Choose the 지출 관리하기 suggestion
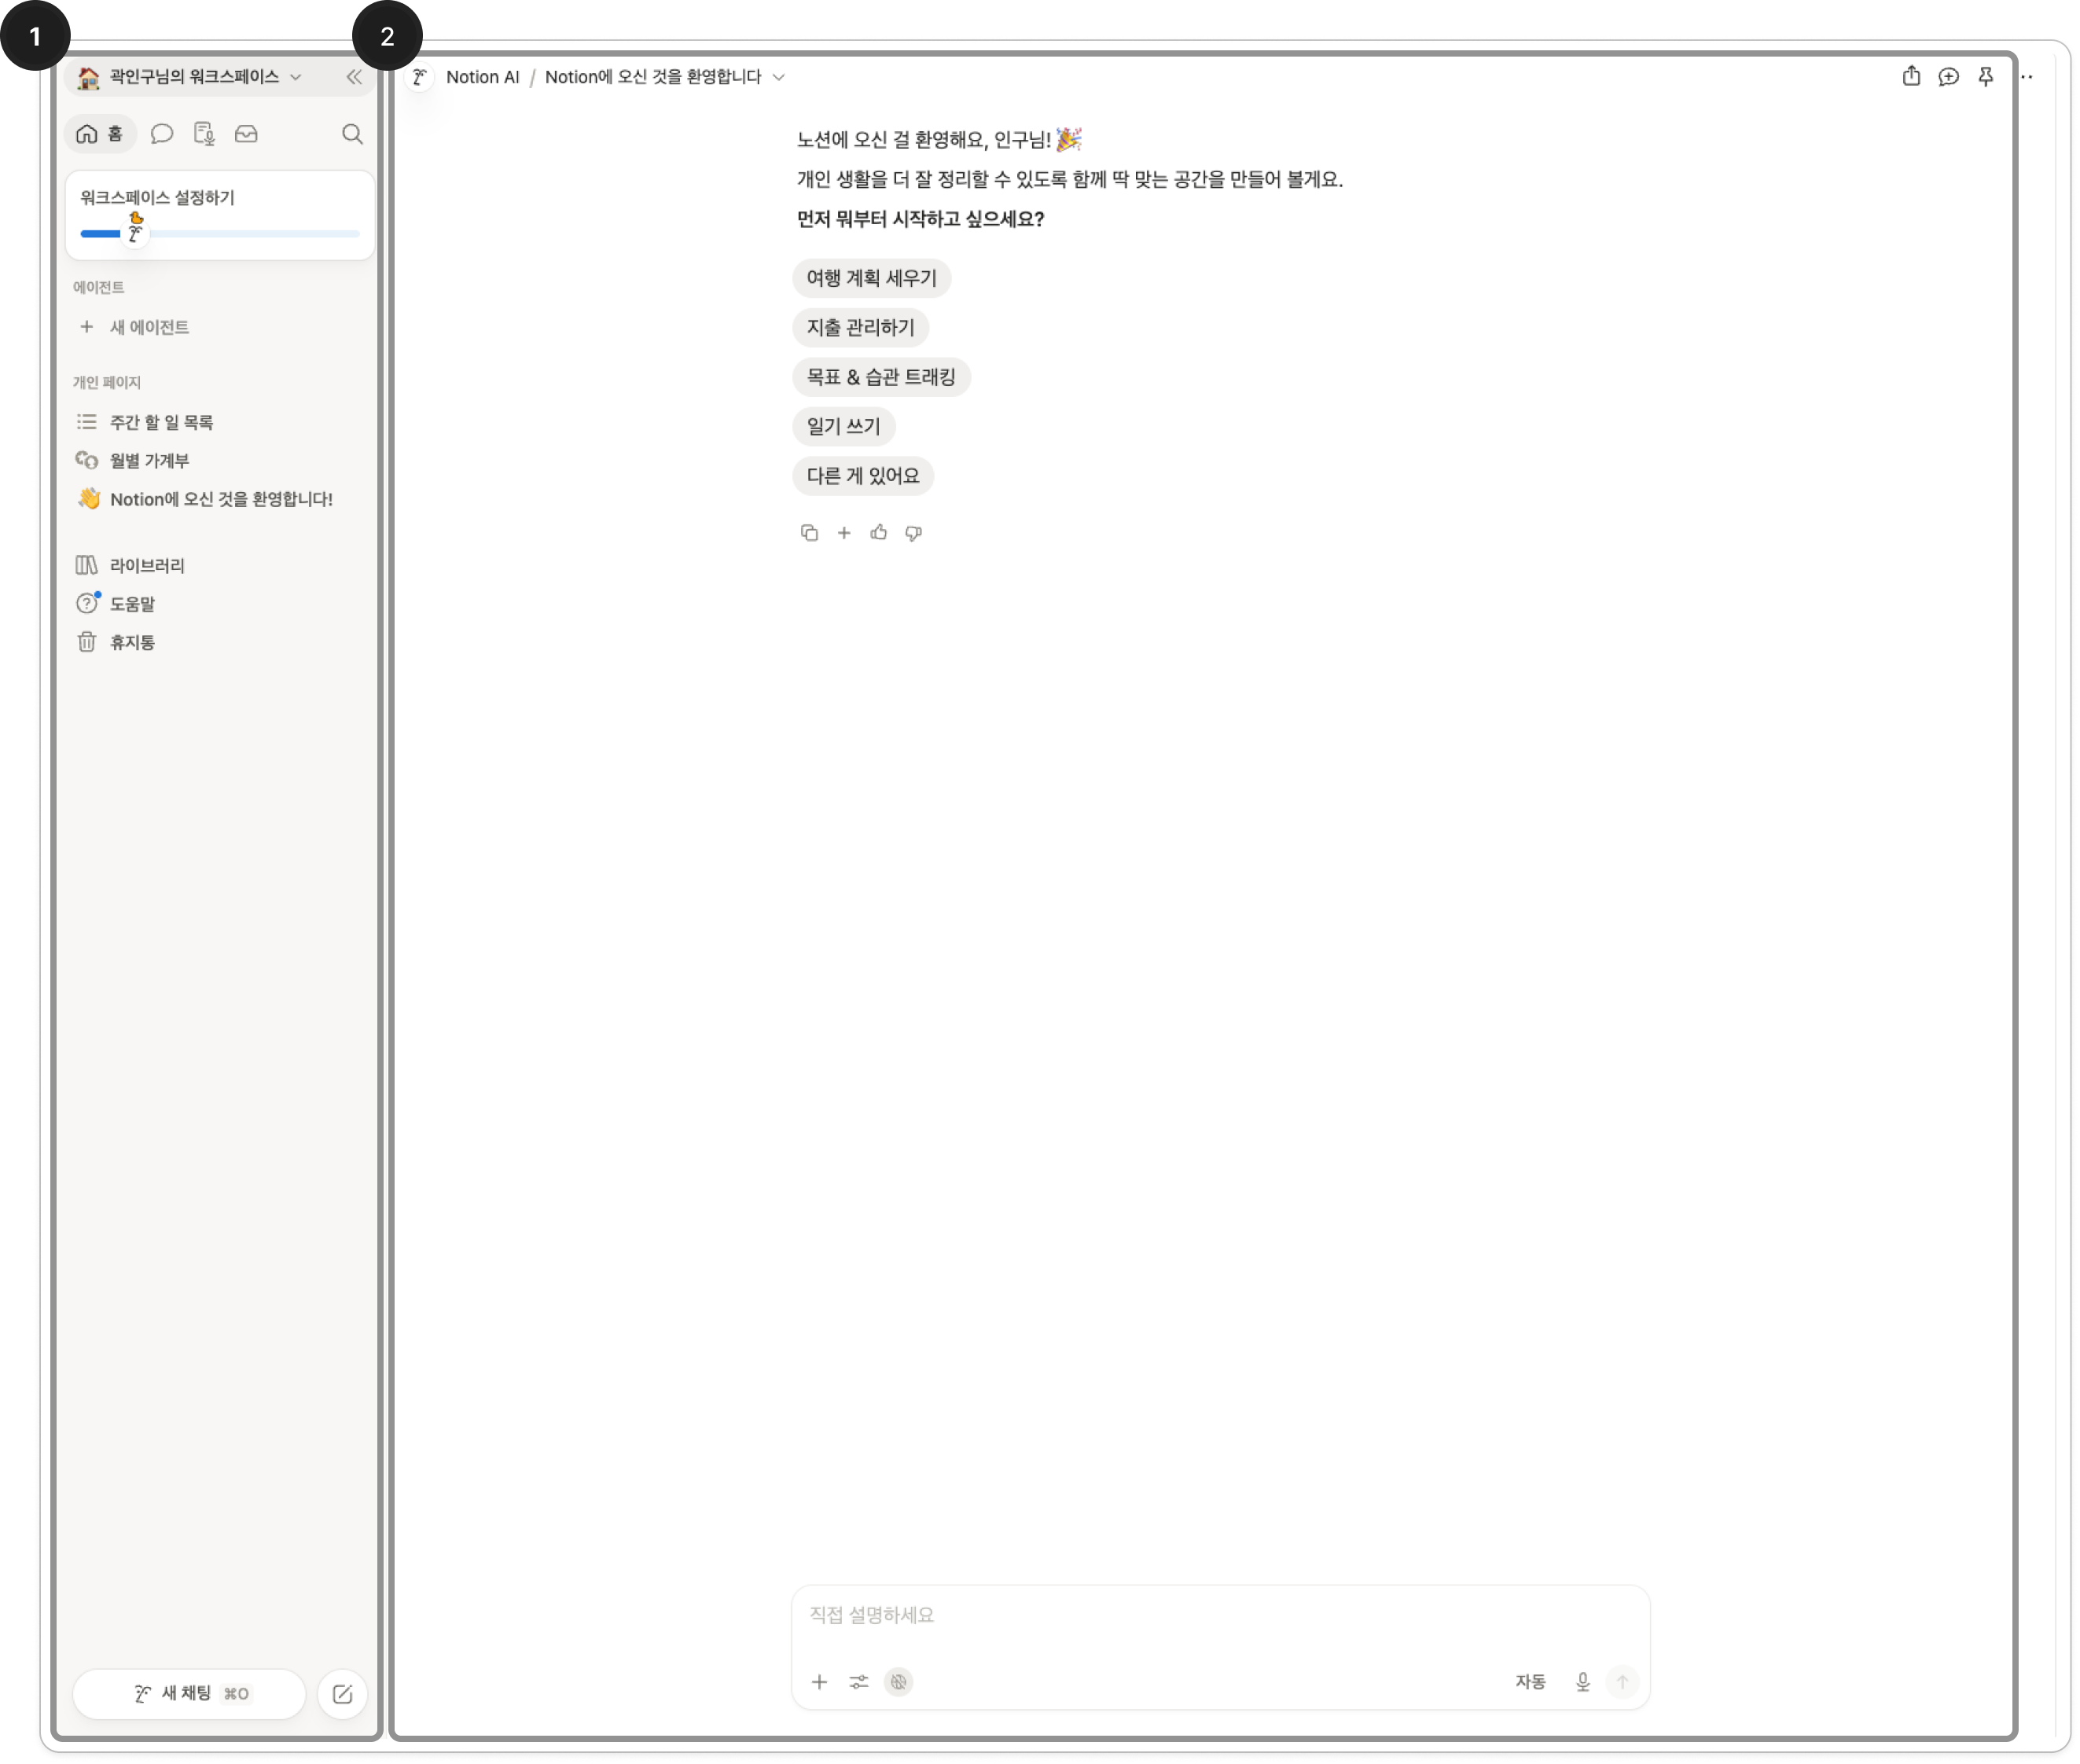Screen dimensions: 2080x1764 coord(860,327)
